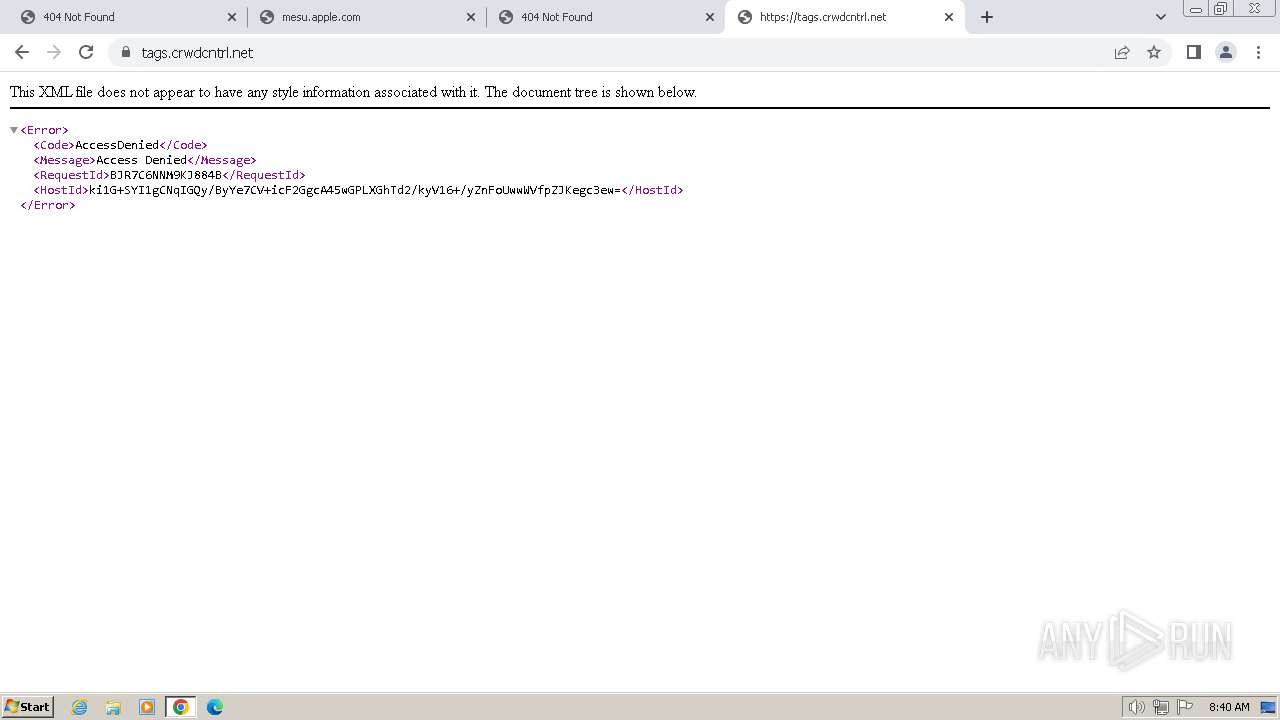Launch Microsoft Edge from taskbar
This screenshot has height=720, width=1280.
[215, 707]
